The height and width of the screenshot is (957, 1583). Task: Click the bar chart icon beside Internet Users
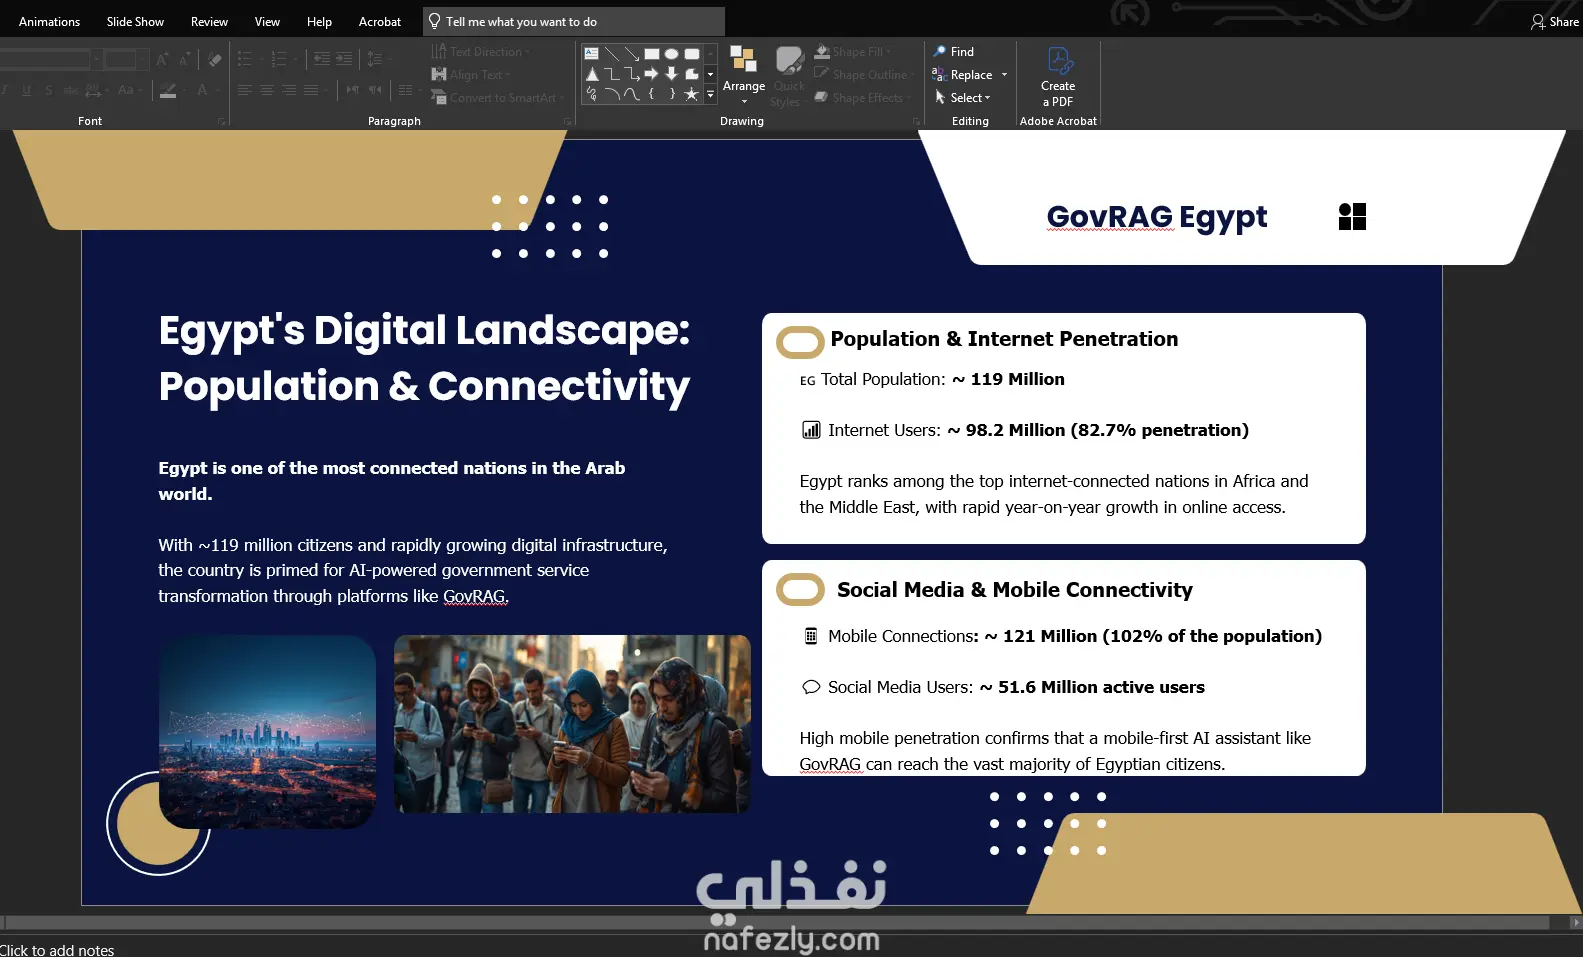click(x=811, y=430)
